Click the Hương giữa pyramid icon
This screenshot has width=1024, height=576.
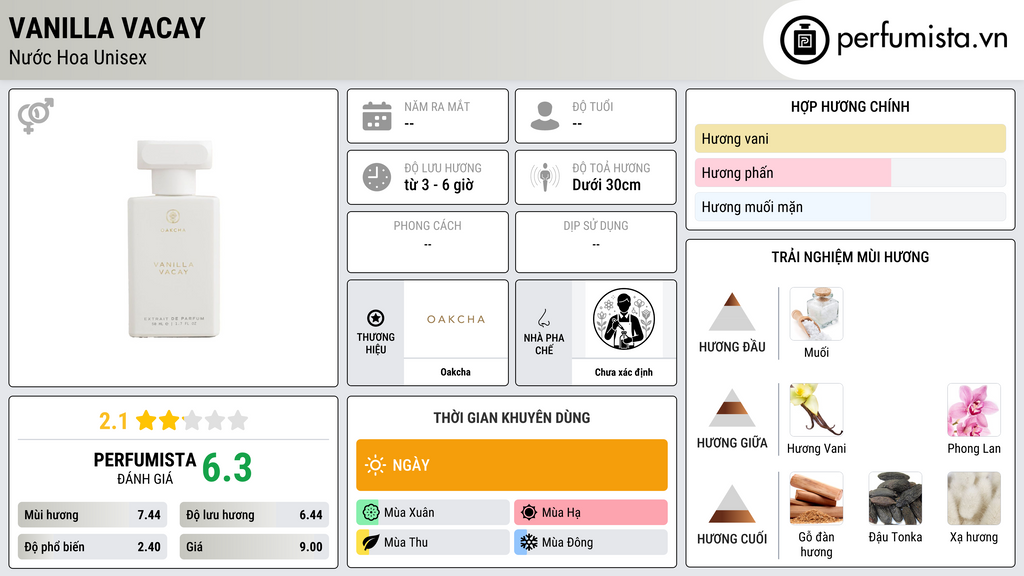tap(732, 408)
